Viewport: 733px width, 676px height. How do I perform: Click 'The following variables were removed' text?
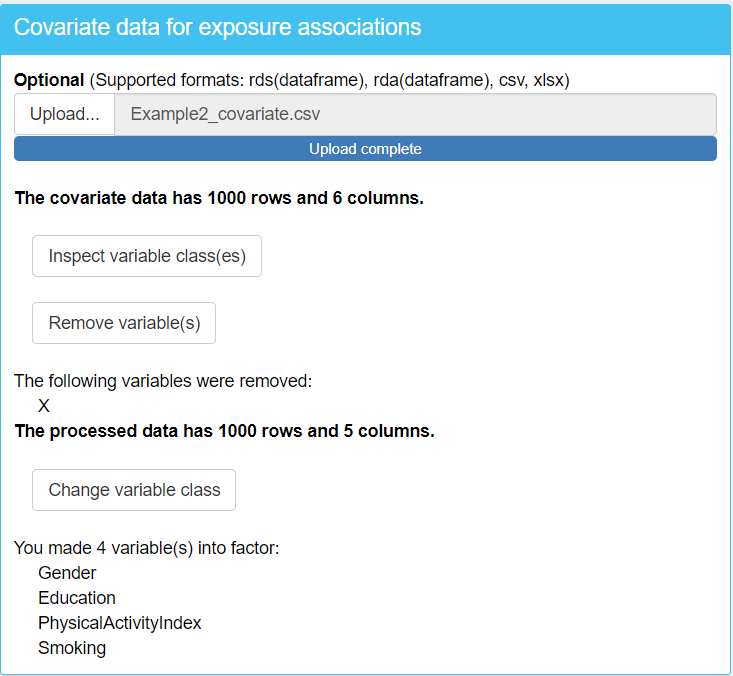click(163, 381)
